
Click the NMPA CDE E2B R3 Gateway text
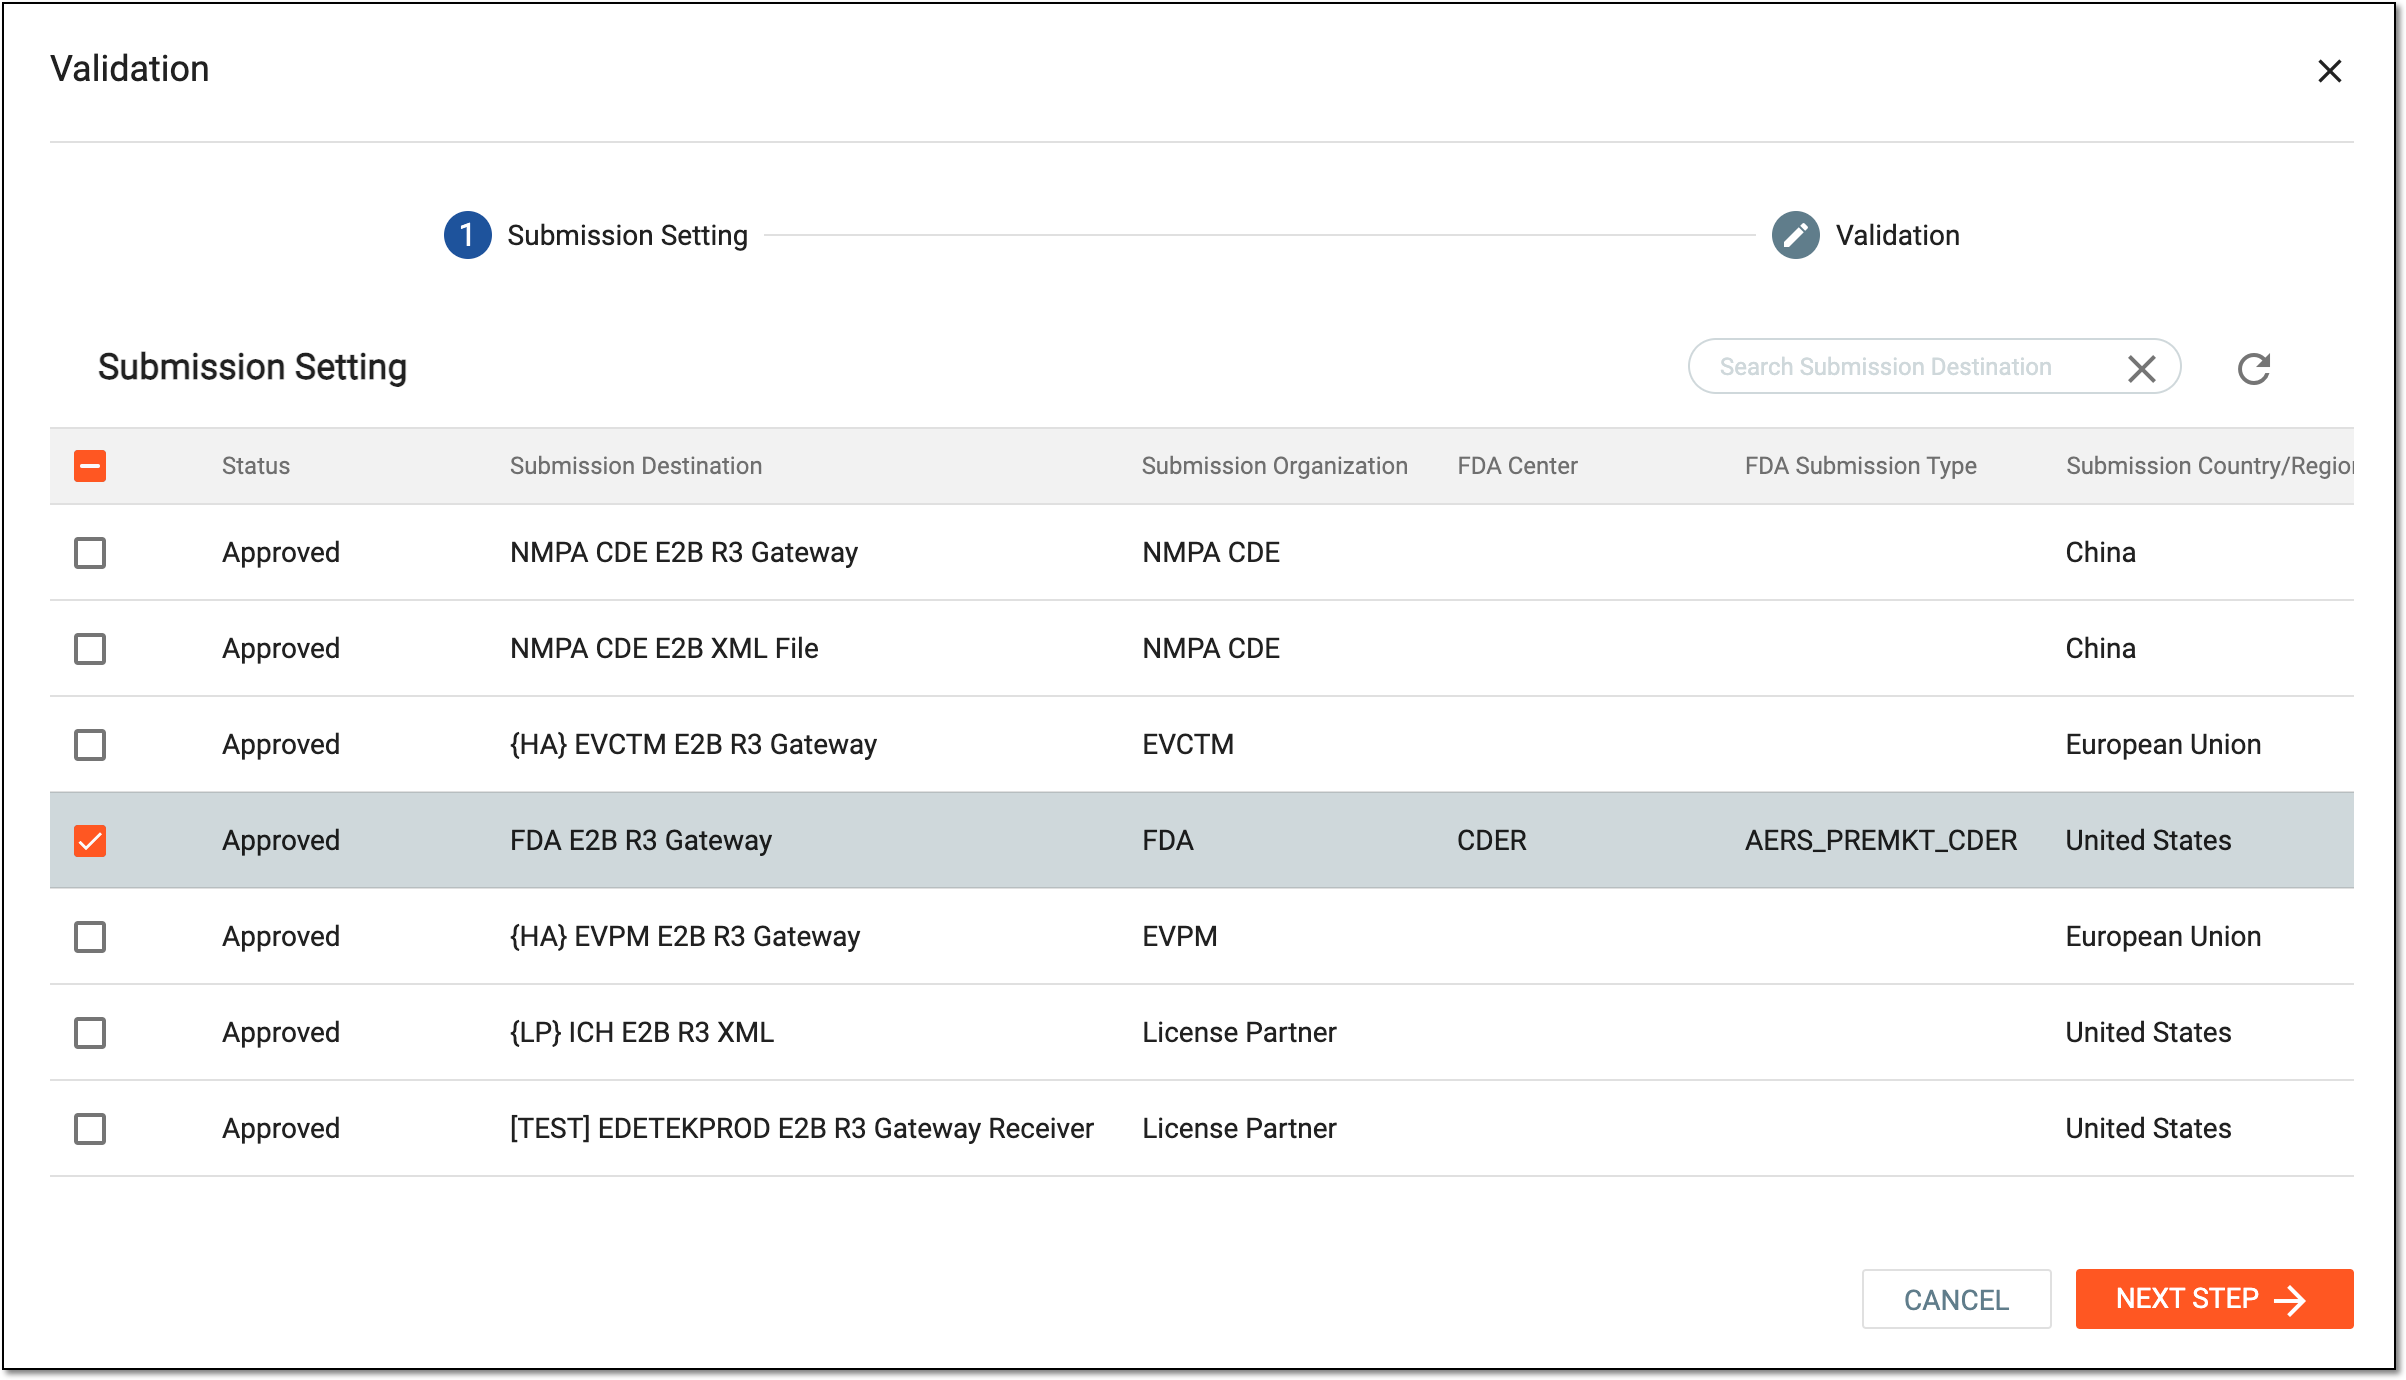[x=684, y=553]
